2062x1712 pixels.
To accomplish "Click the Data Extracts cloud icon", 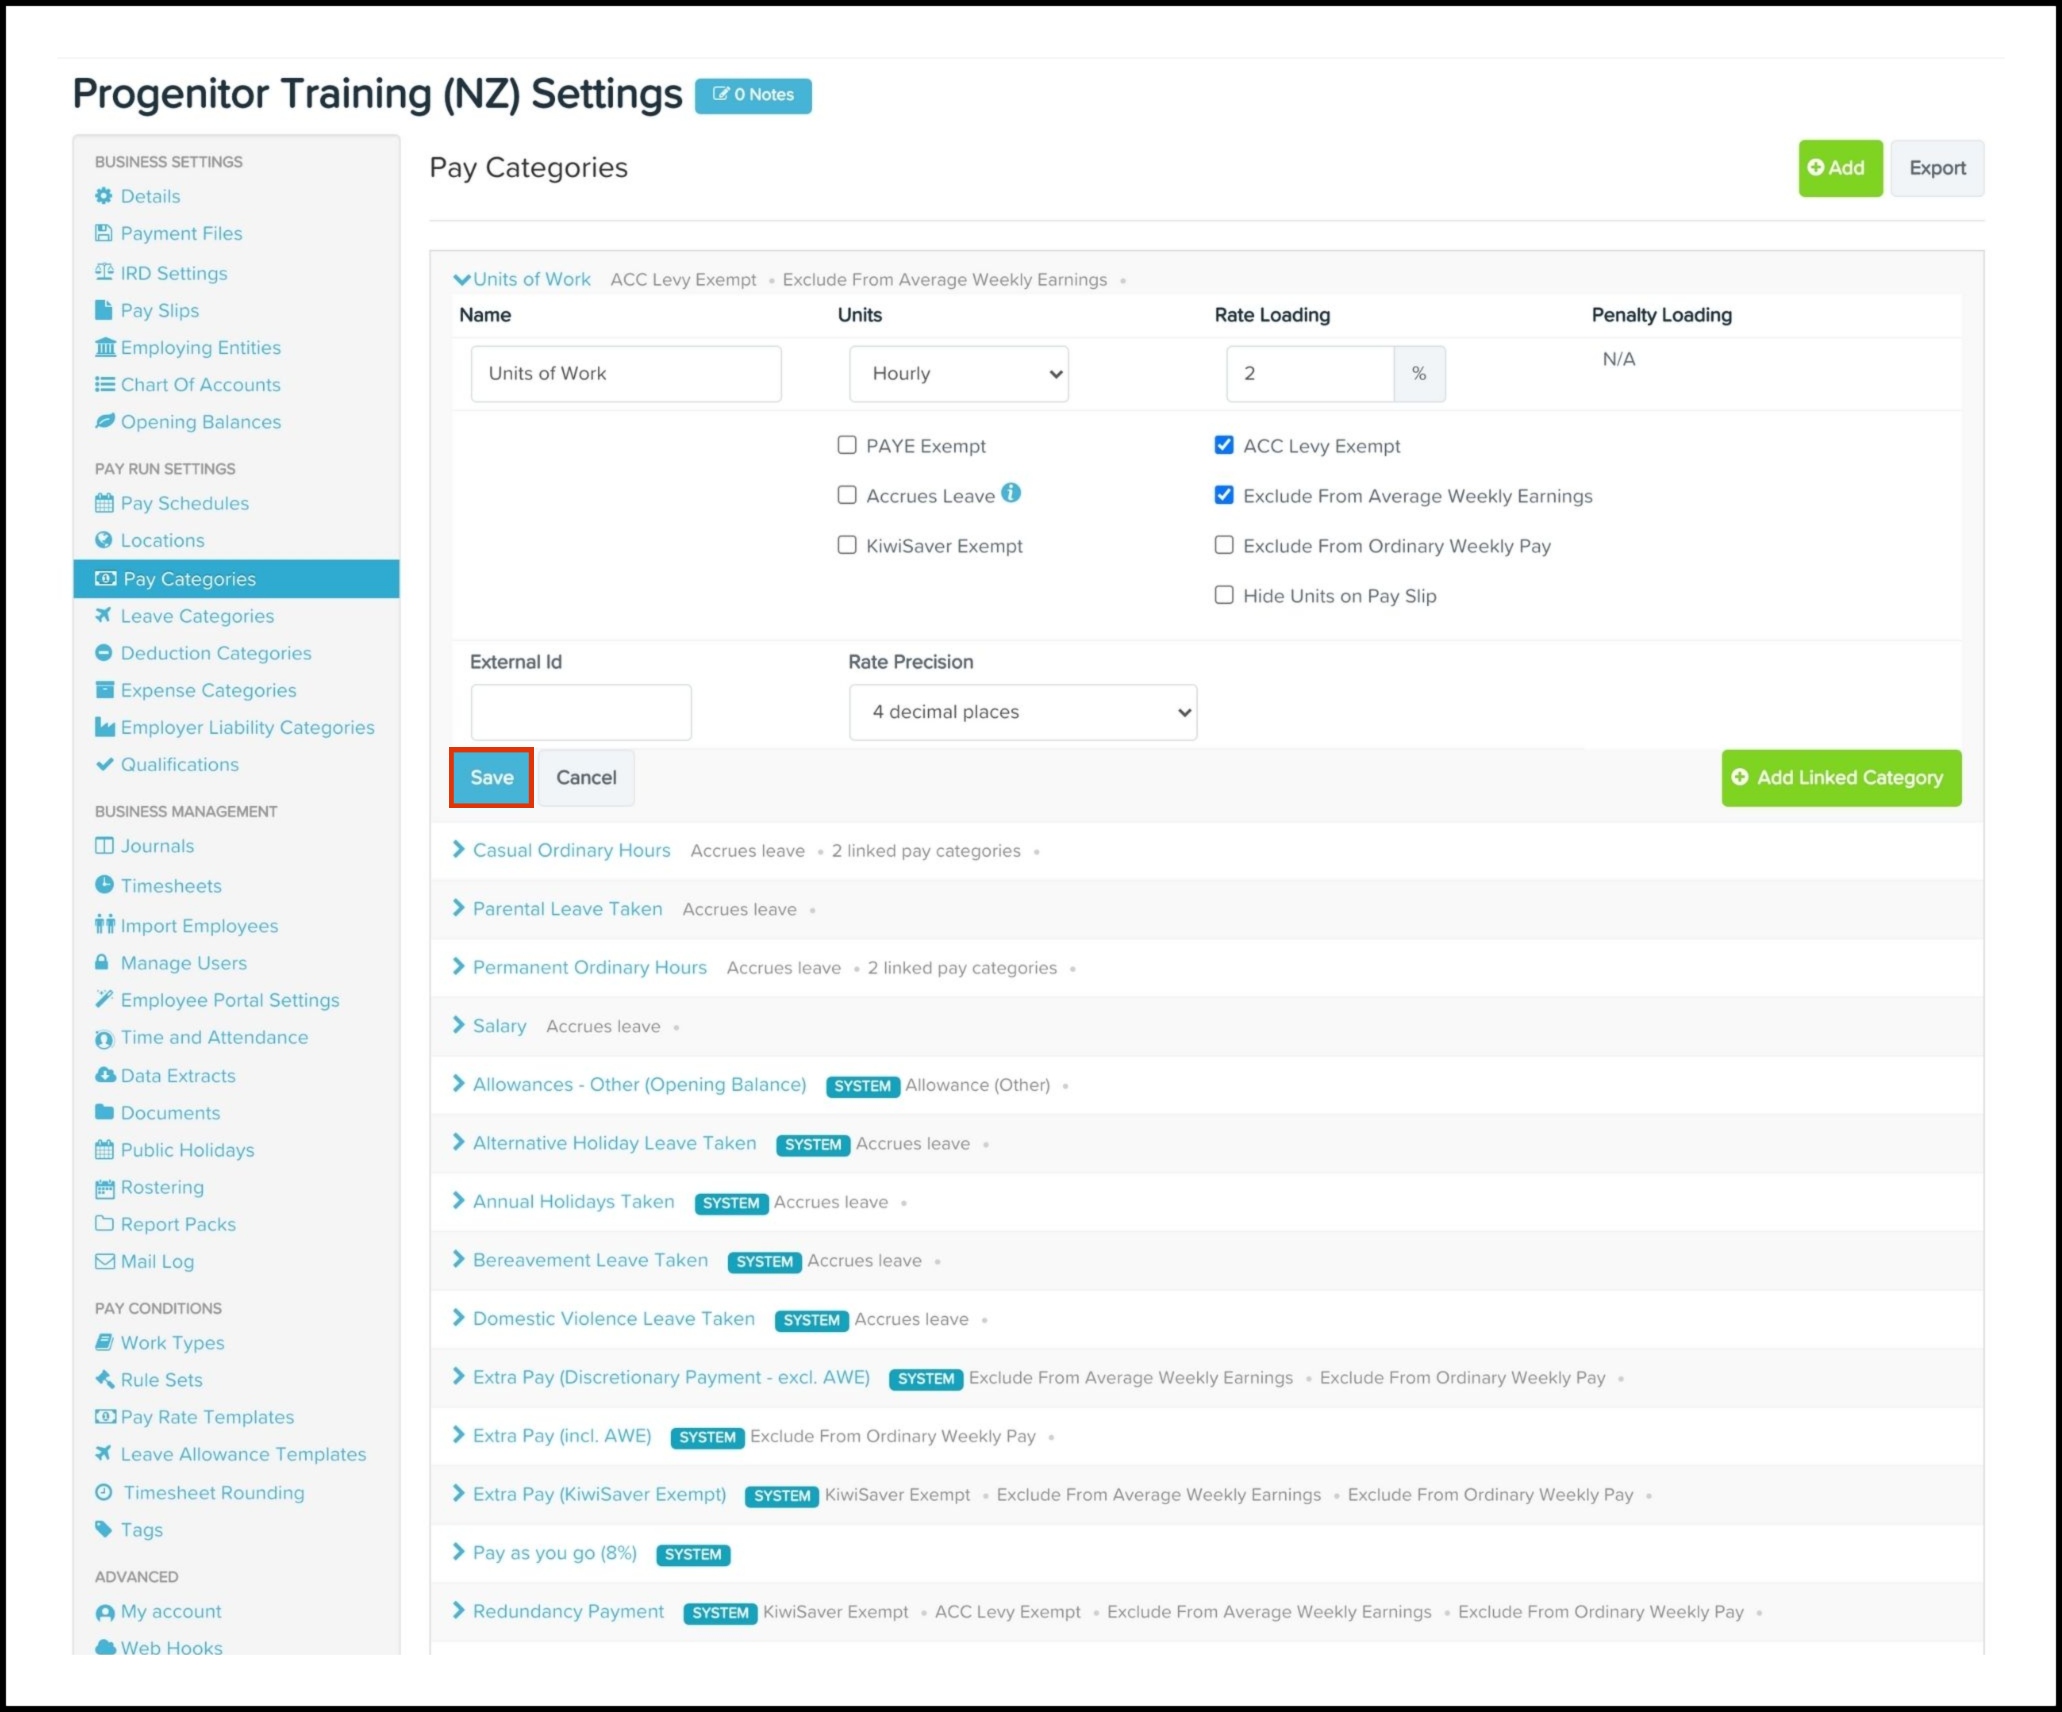I will [x=104, y=1075].
